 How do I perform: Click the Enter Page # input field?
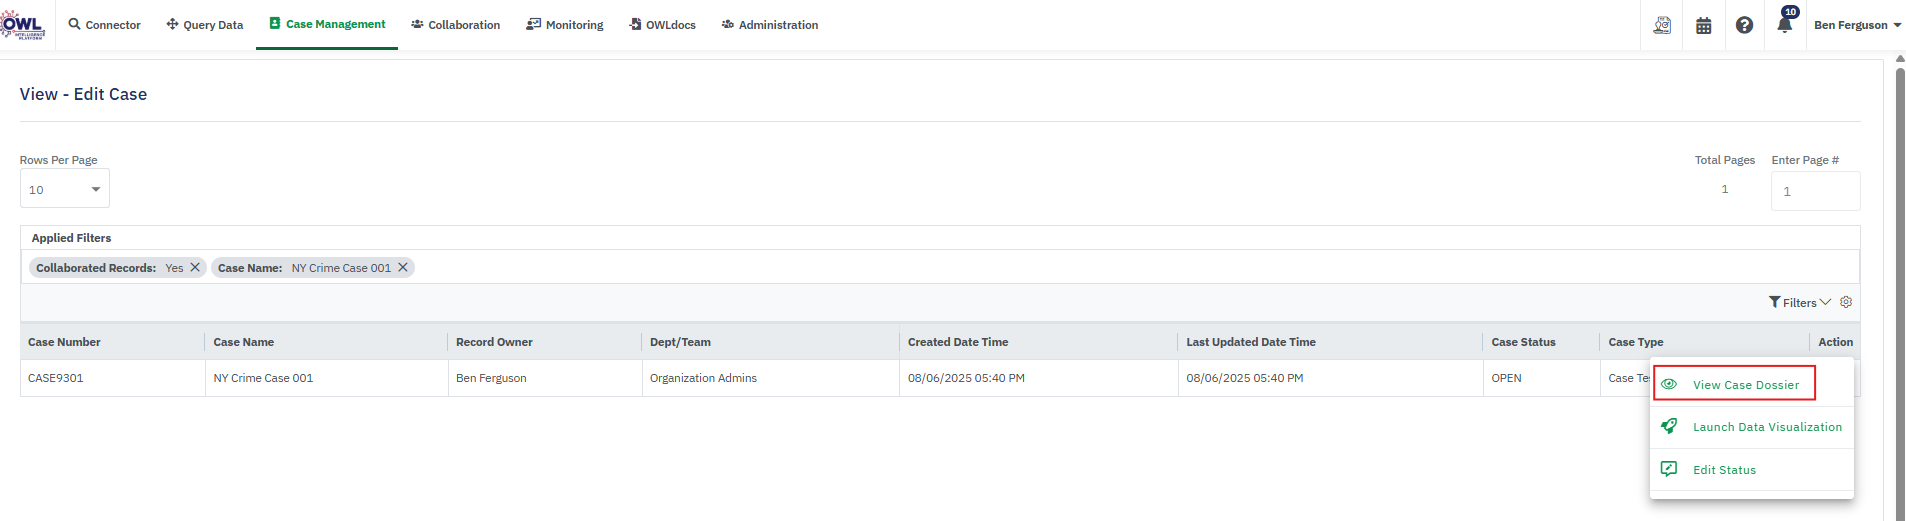(1815, 191)
